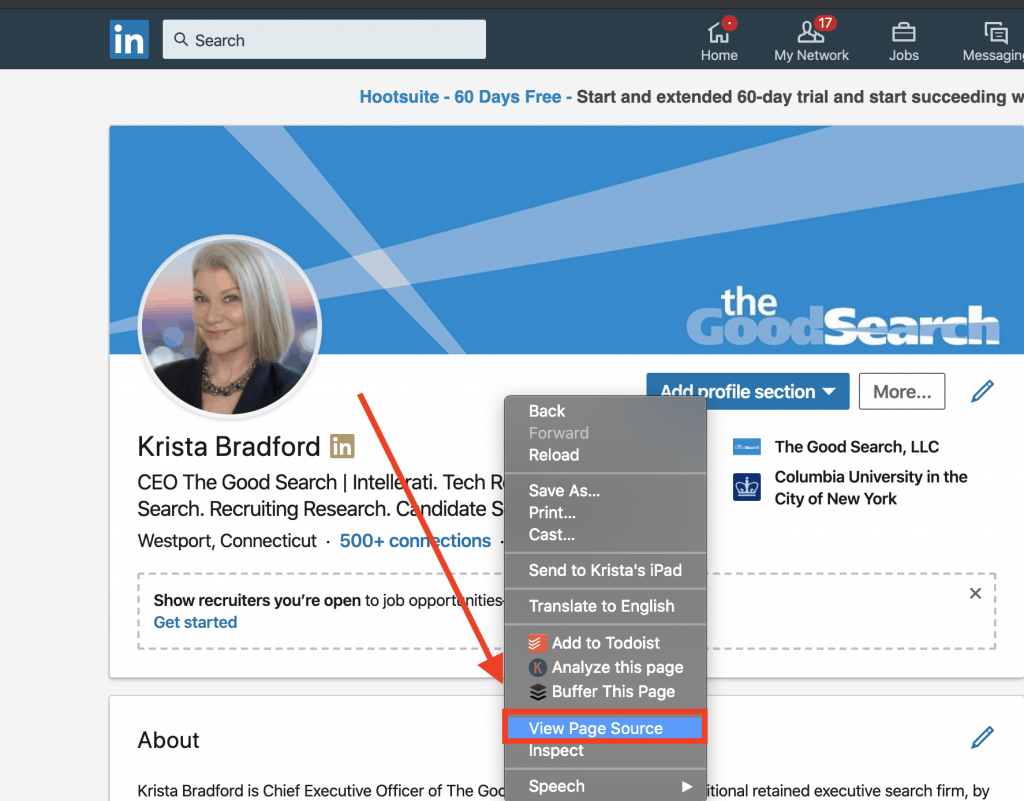Open the 500+ connections link
This screenshot has width=1024, height=801.
(415, 541)
